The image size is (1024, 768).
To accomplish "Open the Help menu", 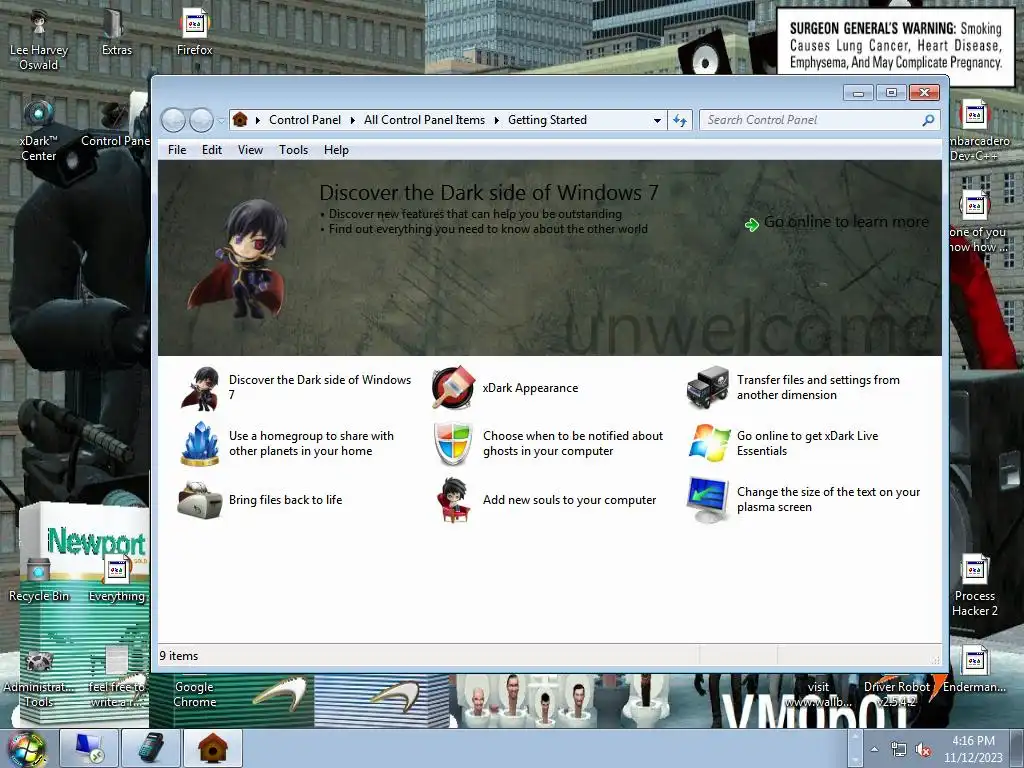I will click(x=336, y=150).
